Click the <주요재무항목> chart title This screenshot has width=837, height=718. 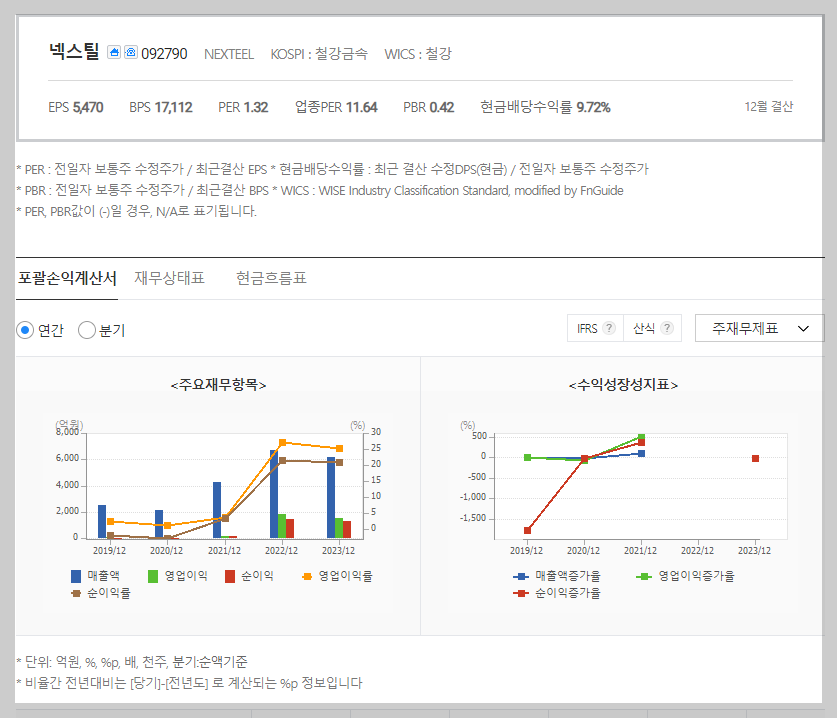click(218, 384)
